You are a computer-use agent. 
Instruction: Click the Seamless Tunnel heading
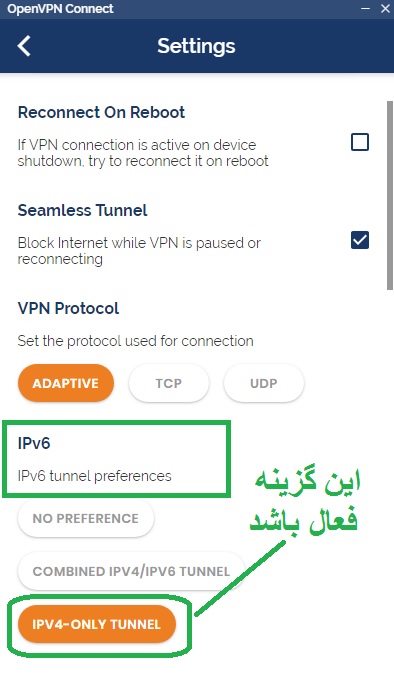[82, 211]
